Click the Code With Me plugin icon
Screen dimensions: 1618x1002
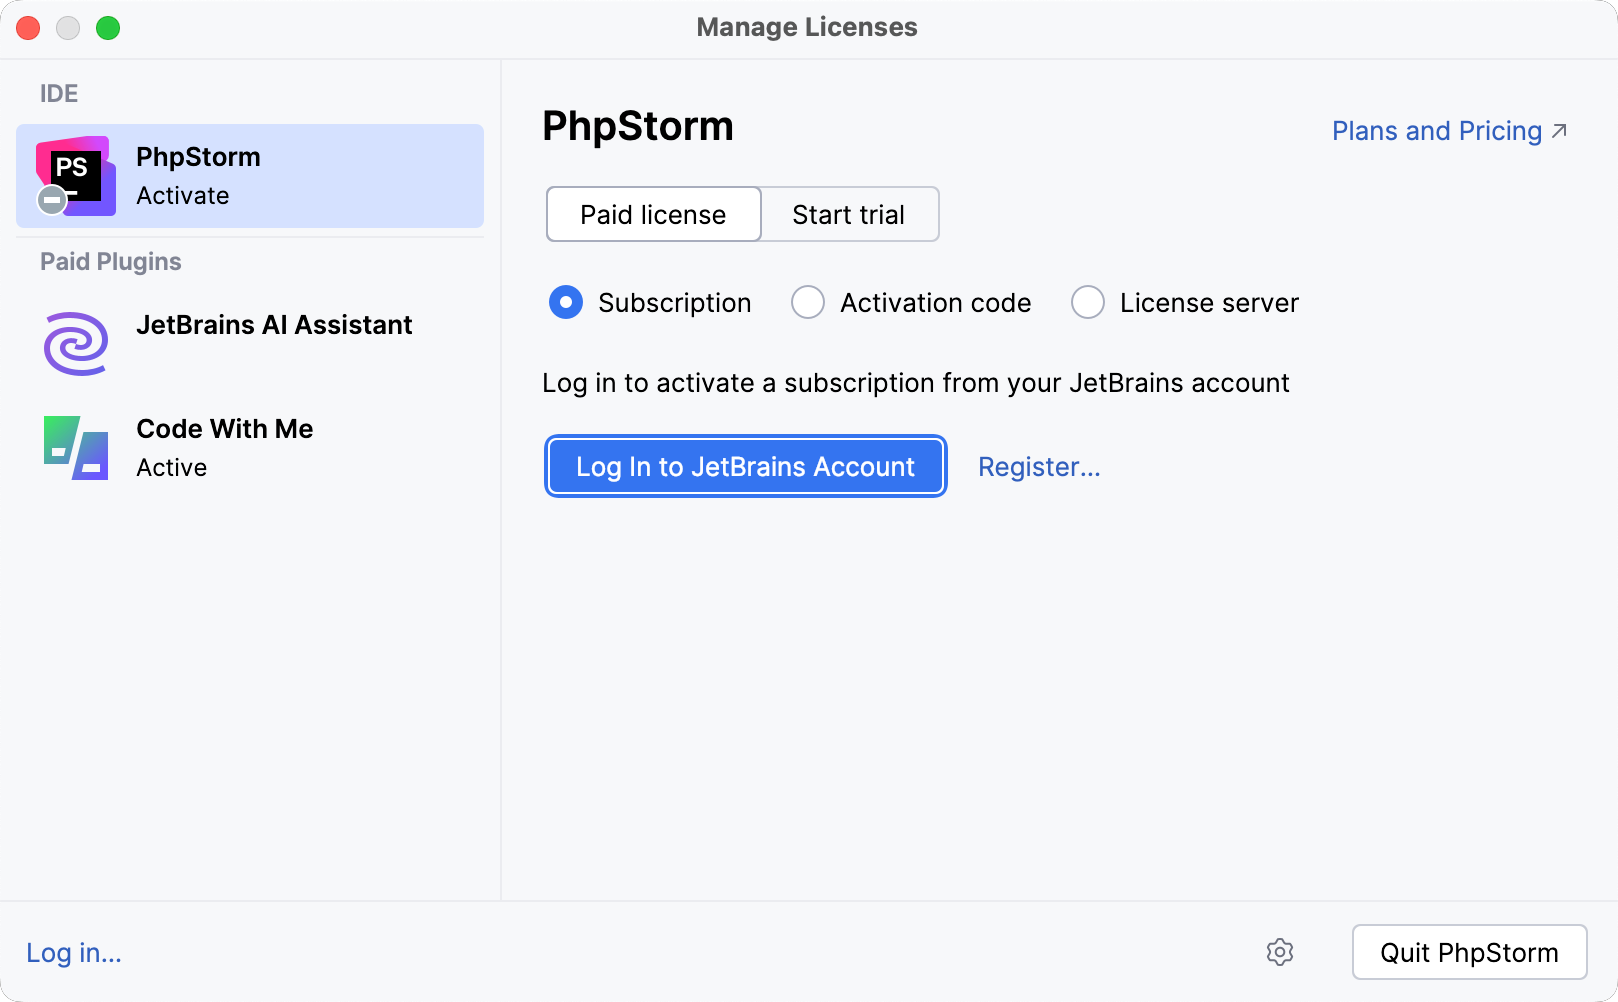click(x=74, y=447)
